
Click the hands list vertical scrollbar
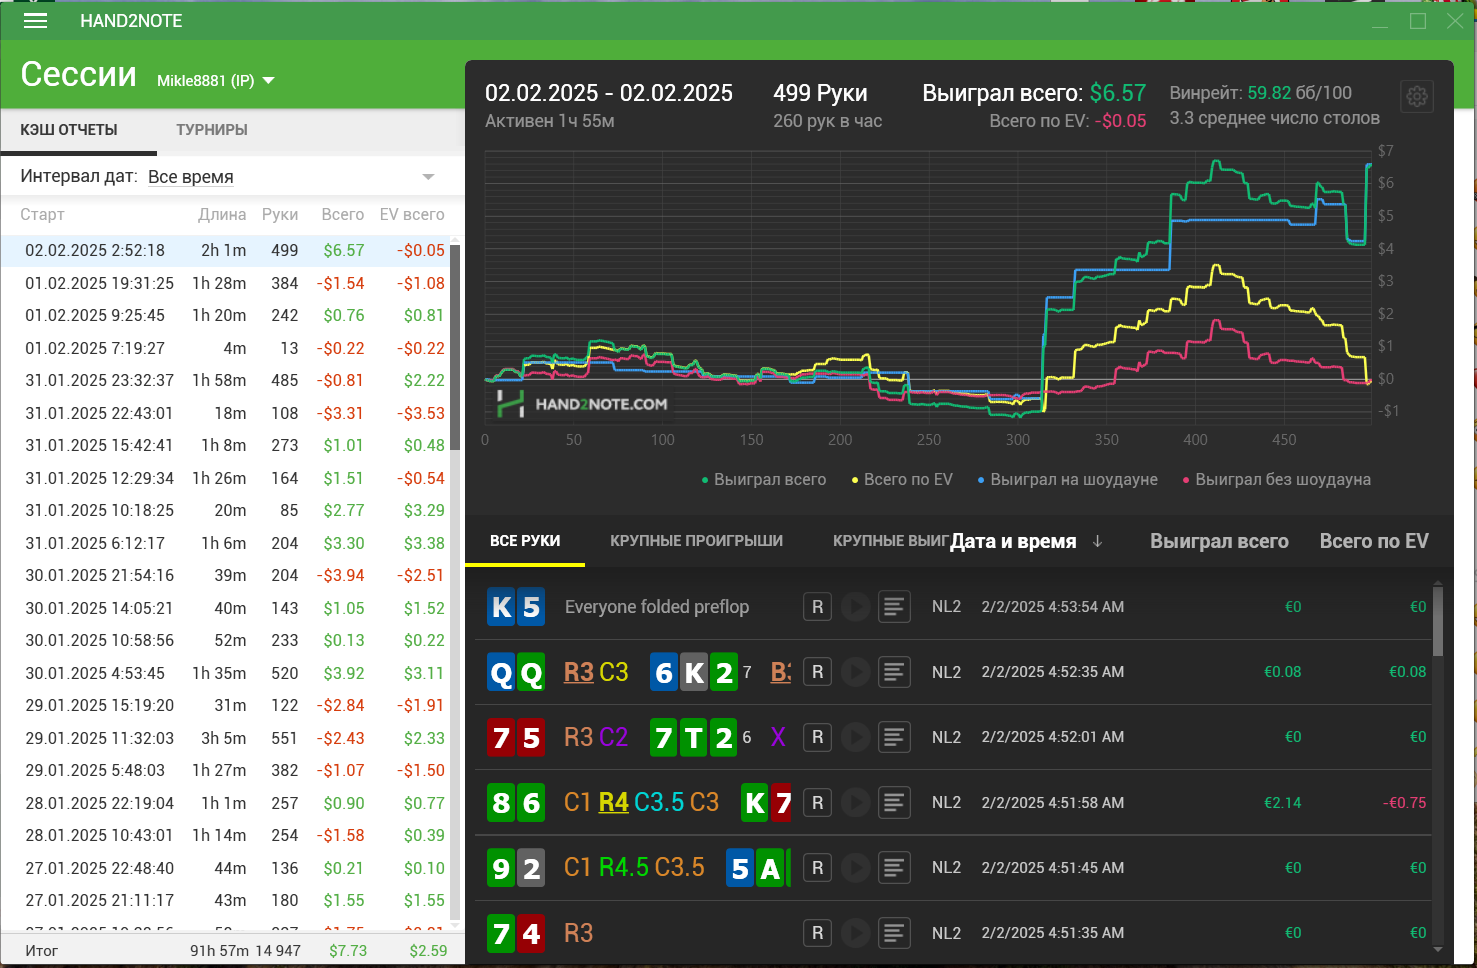[x=1438, y=621]
